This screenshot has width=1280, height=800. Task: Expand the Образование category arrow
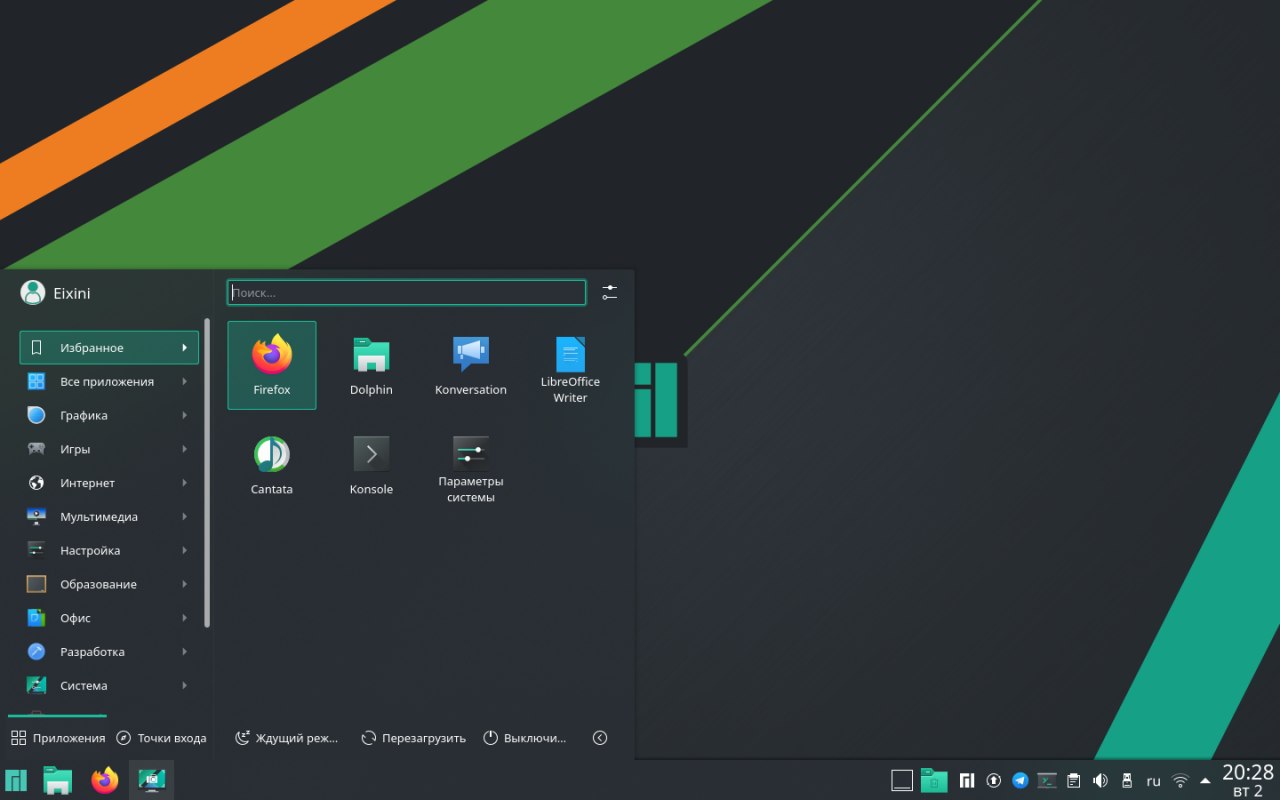pos(185,584)
